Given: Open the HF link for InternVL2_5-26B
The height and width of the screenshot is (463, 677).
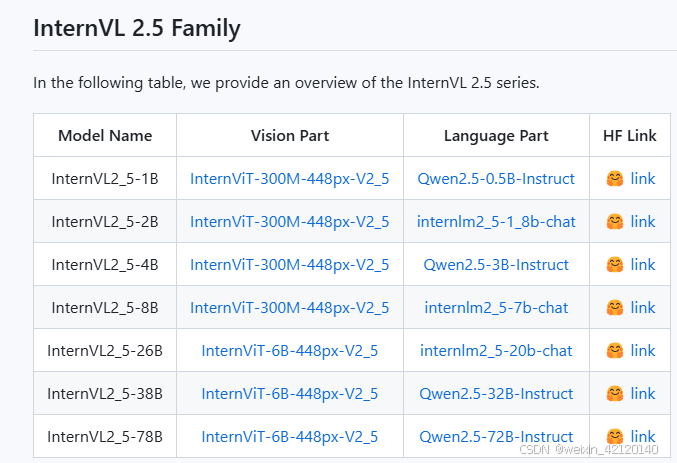Looking at the screenshot, I should tap(643, 351).
